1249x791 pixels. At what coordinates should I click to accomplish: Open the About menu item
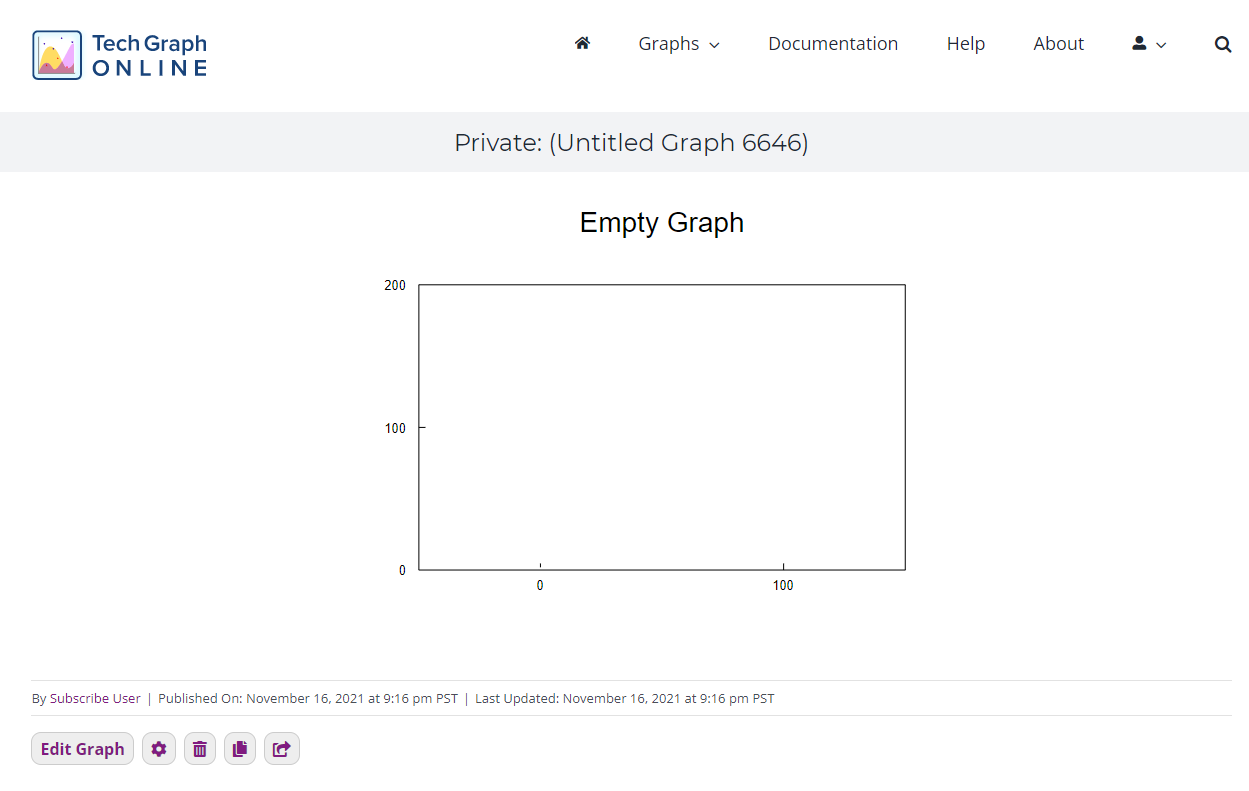click(1058, 43)
